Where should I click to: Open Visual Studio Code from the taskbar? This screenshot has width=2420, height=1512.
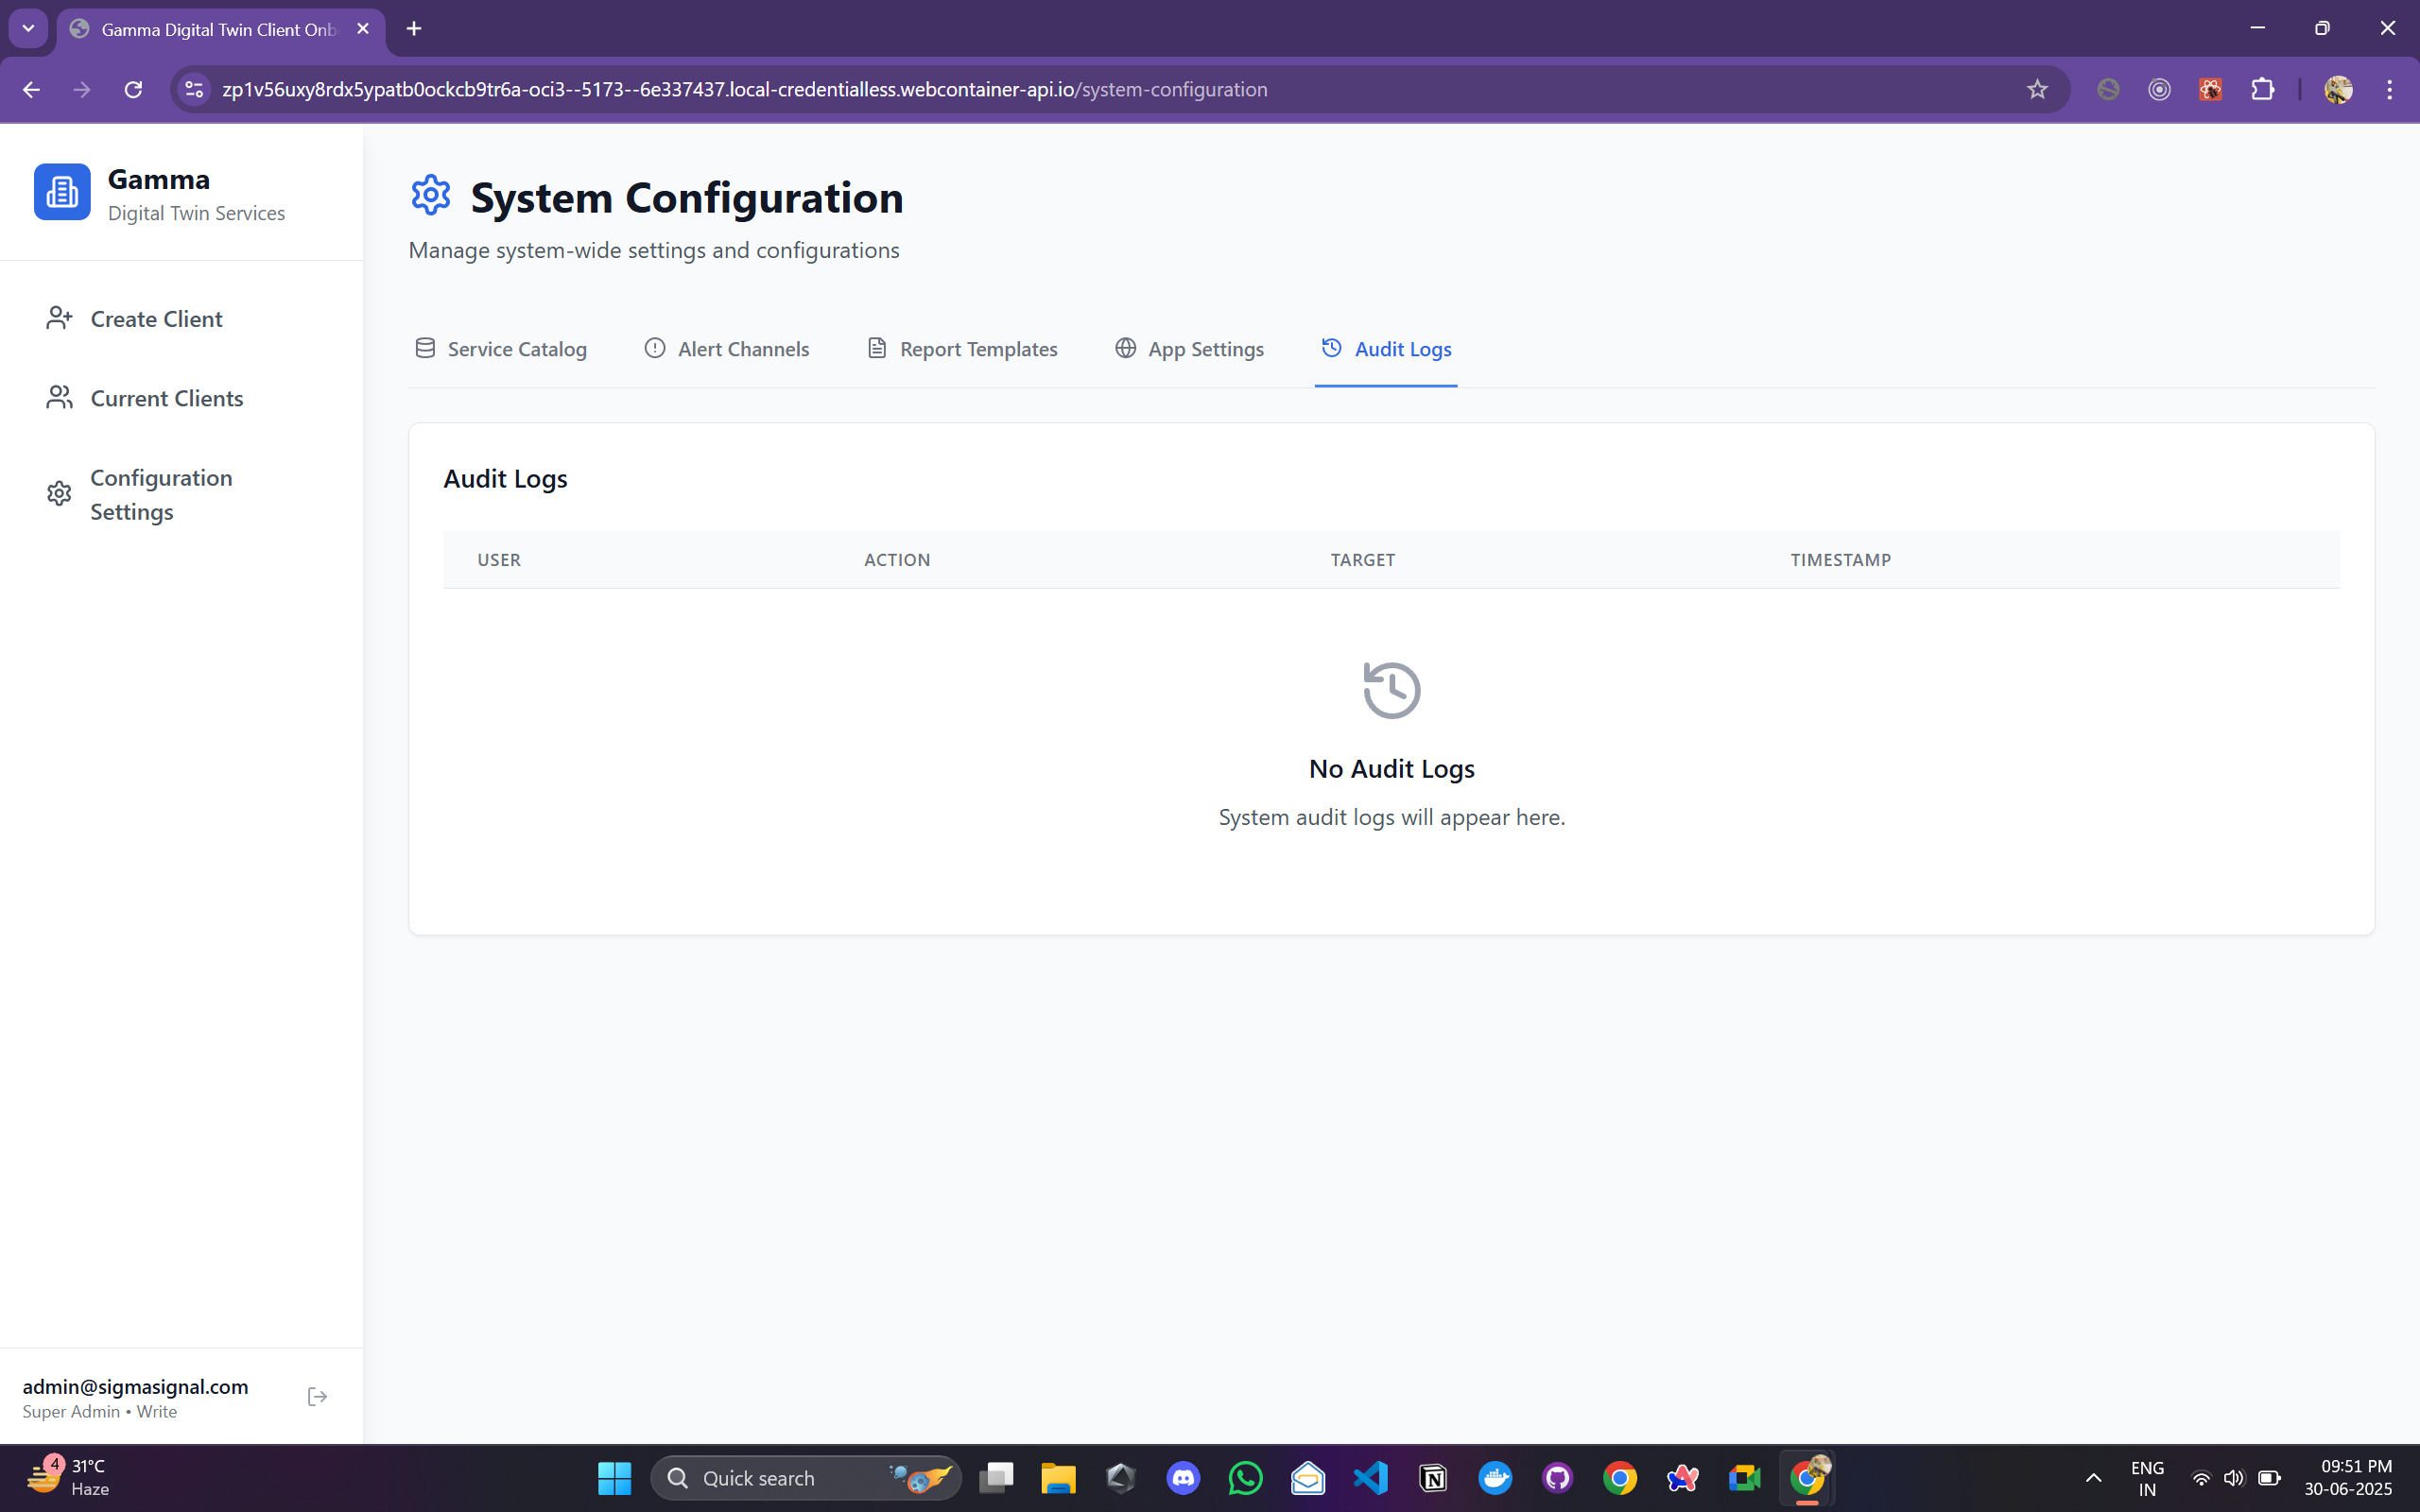(1371, 1478)
